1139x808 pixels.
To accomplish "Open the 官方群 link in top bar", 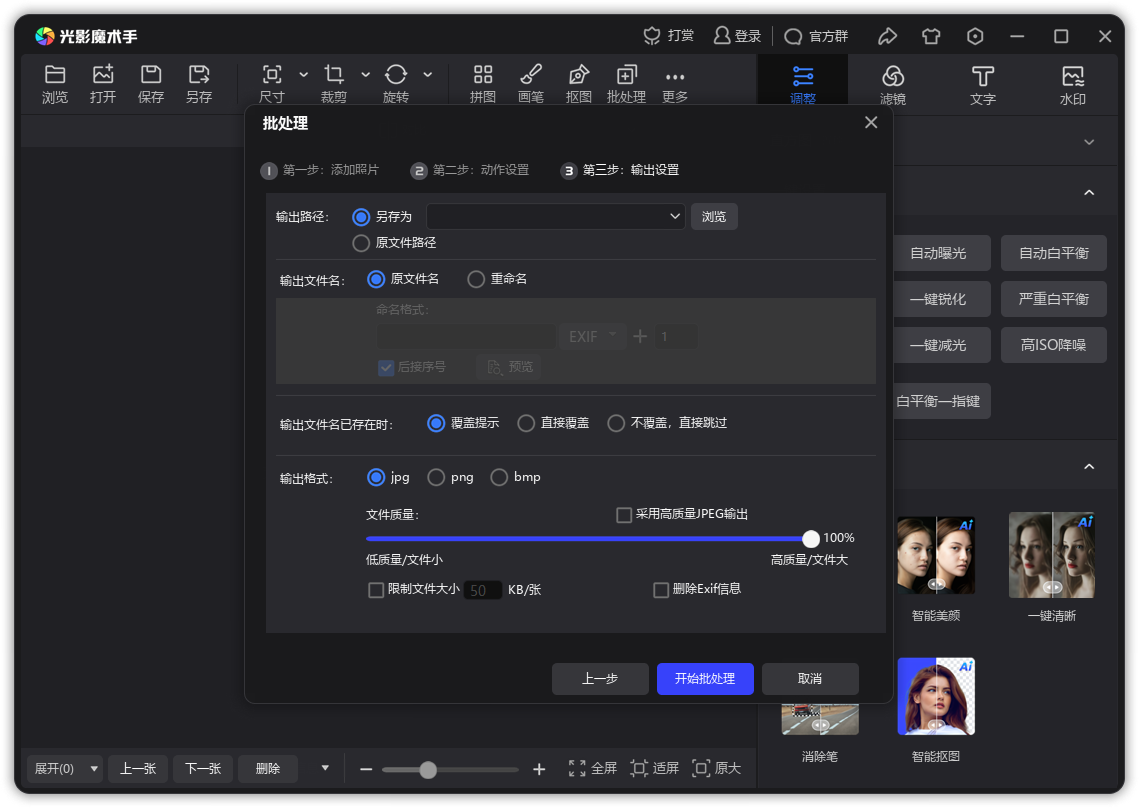I will 817,36.
